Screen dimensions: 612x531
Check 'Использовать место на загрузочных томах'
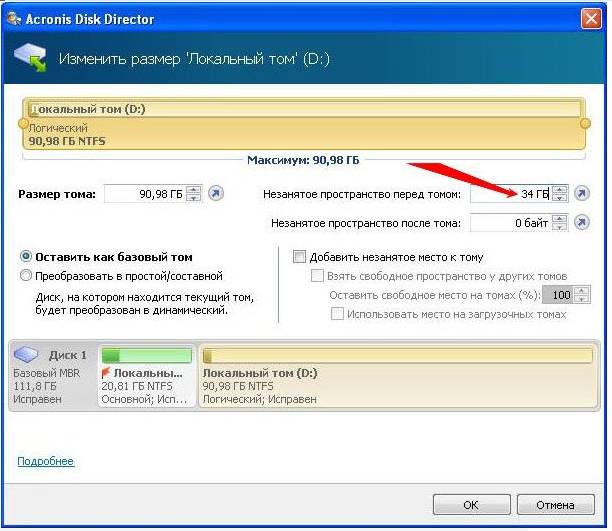[337, 314]
